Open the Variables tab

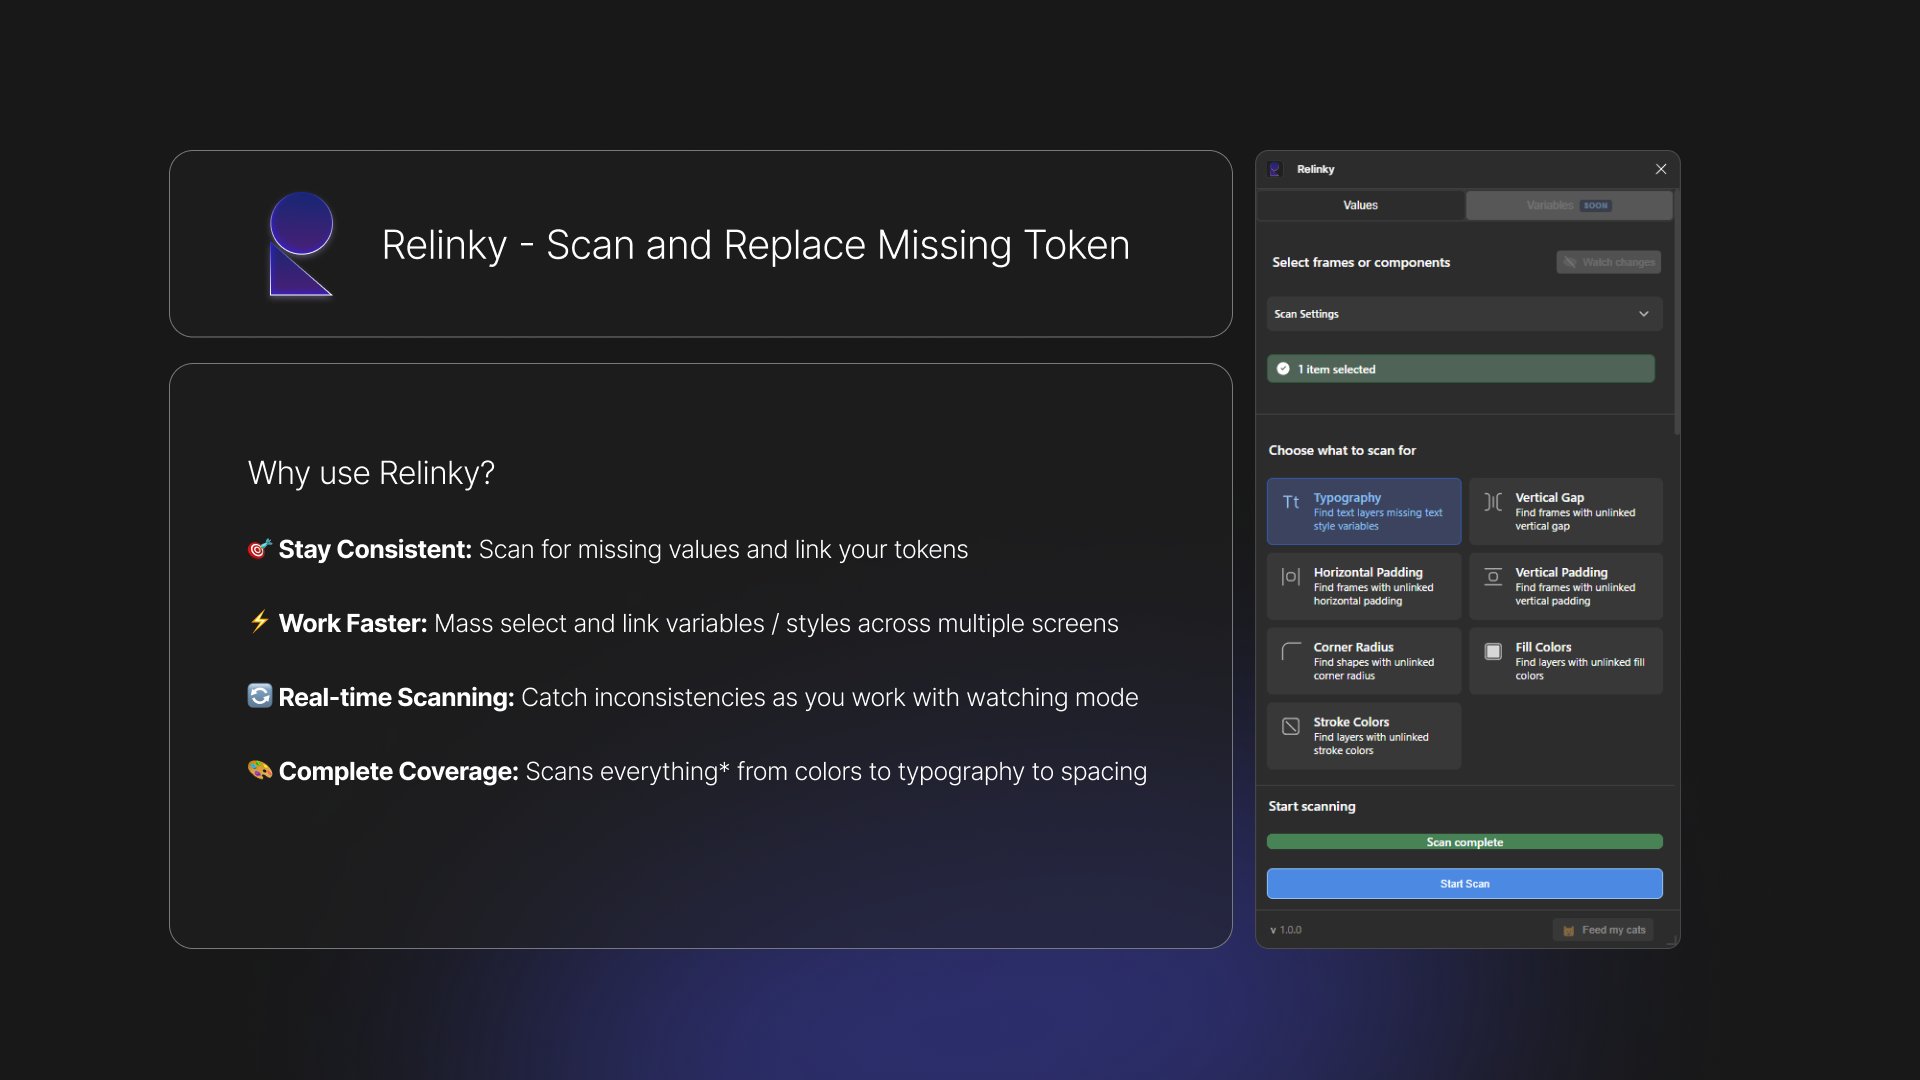pos(1567,205)
